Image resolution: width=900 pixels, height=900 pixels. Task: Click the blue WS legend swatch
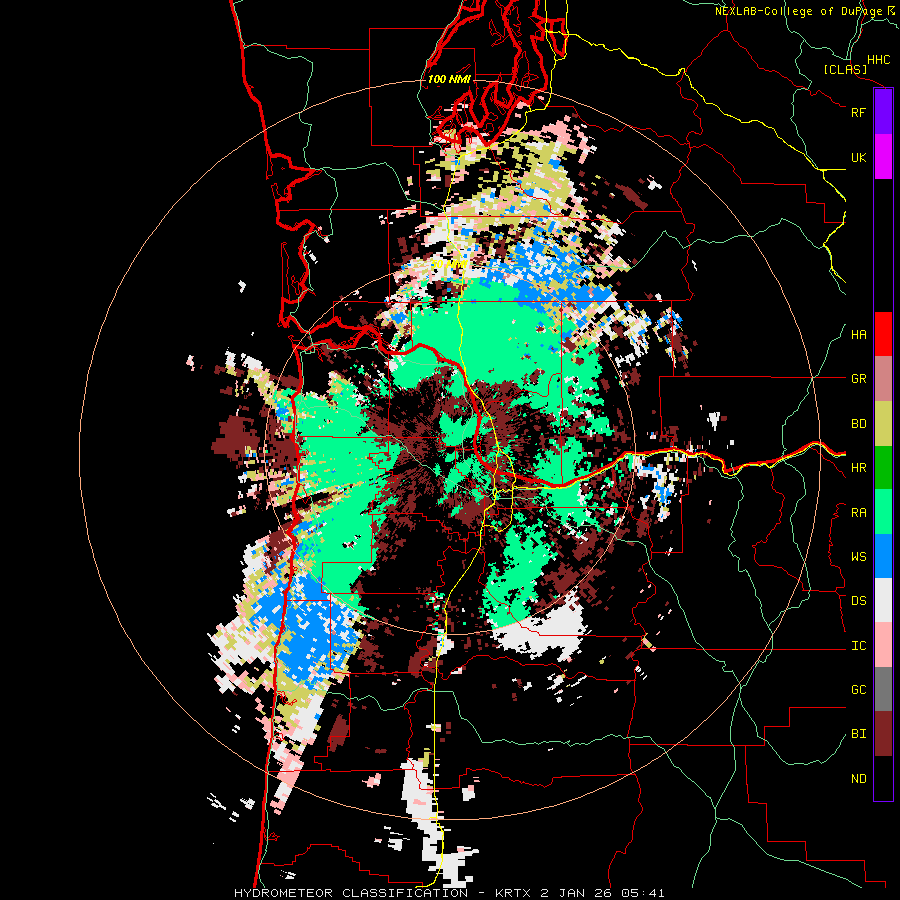coord(883,556)
